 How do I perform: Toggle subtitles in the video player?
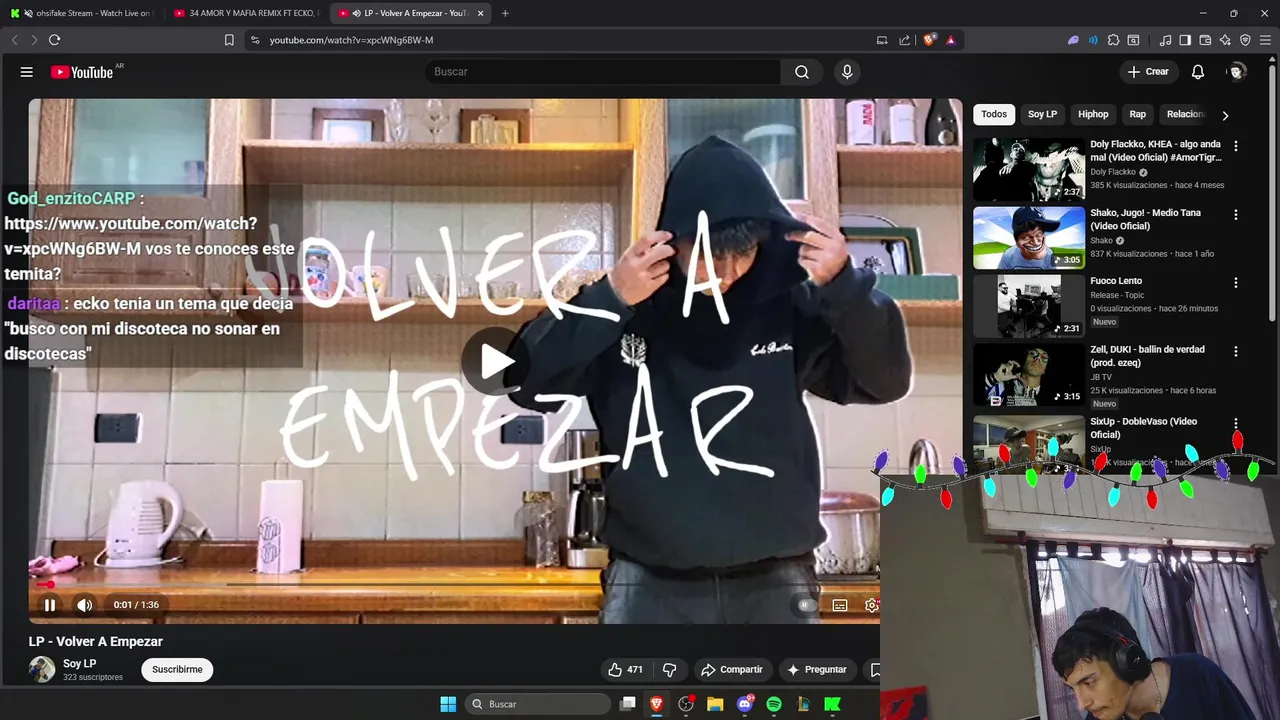pos(840,605)
